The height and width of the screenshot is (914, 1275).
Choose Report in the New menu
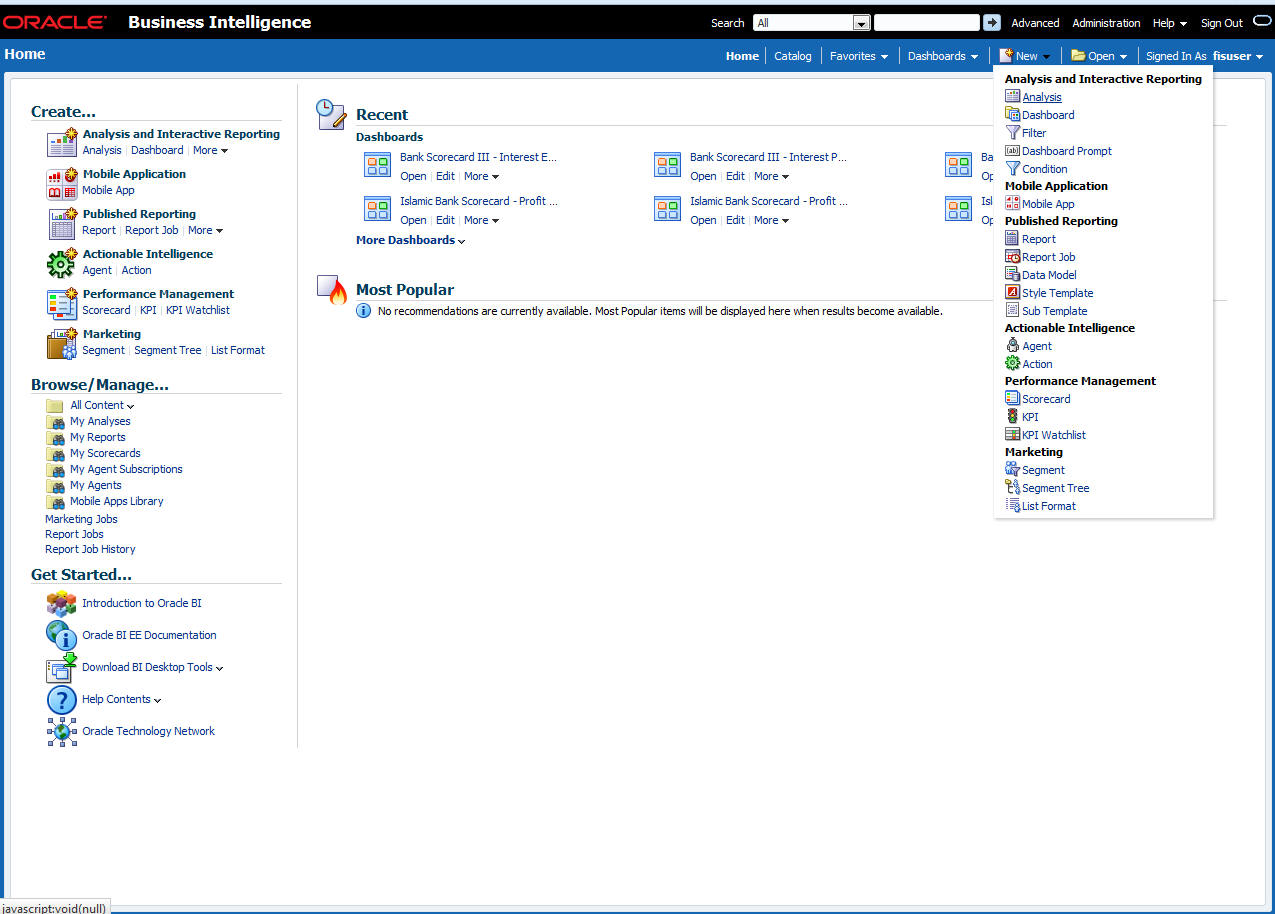click(x=1039, y=239)
